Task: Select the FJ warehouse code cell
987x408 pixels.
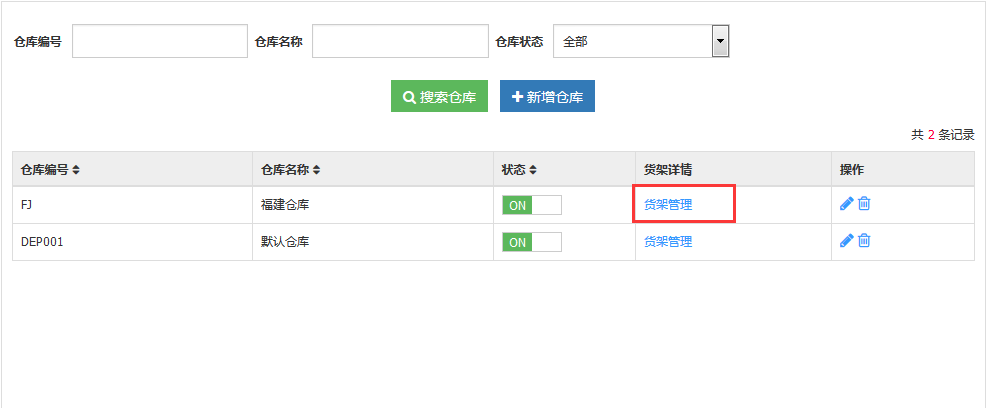Action: 27,204
